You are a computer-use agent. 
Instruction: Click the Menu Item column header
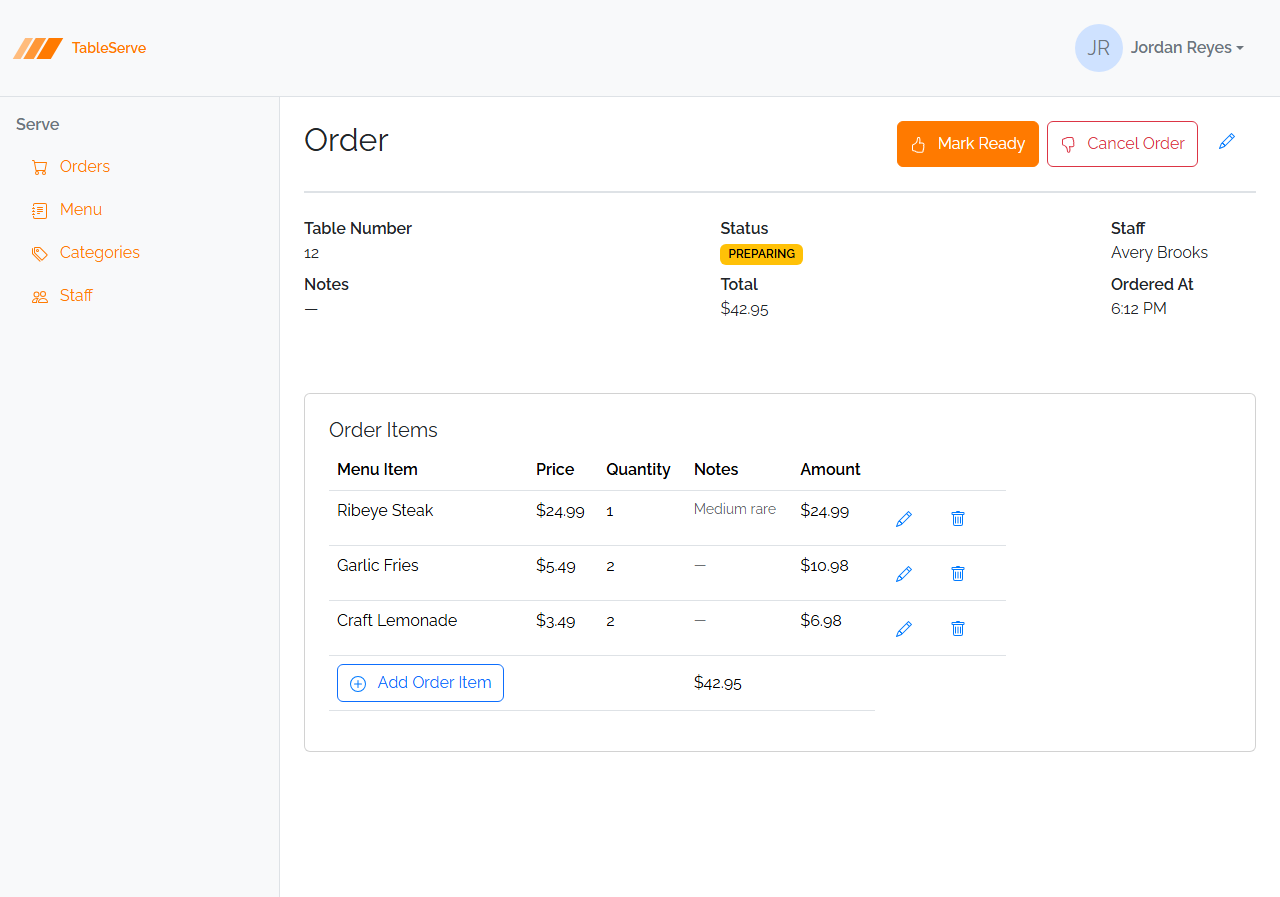tap(377, 470)
